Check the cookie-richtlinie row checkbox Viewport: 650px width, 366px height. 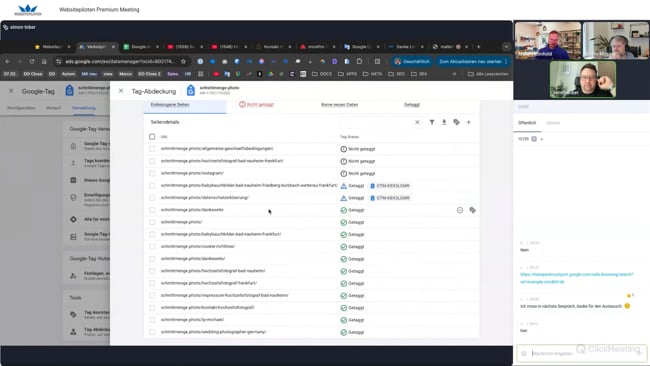point(152,247)
